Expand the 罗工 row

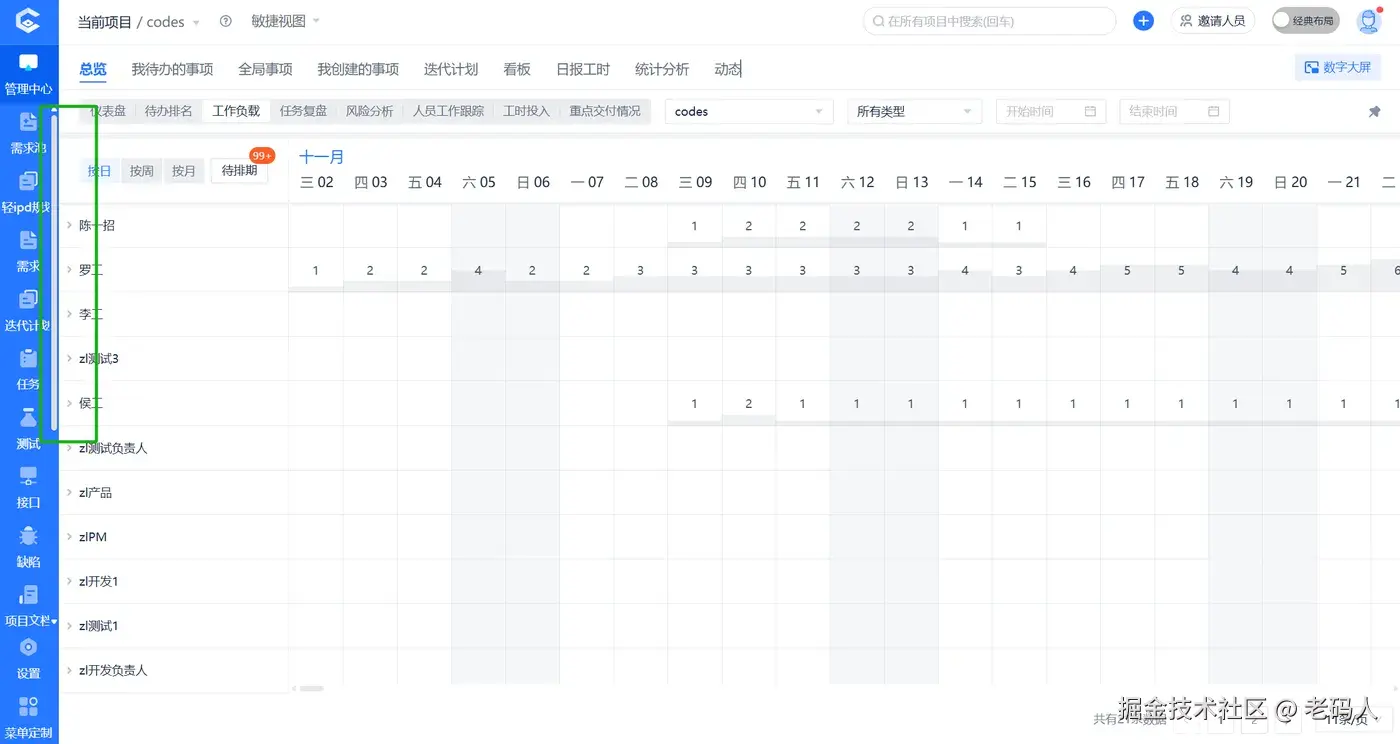click(69, 270)
